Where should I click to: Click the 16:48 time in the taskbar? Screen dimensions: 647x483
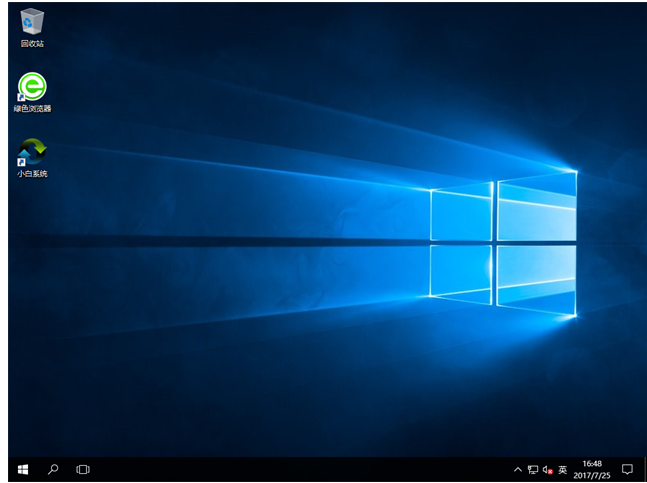point(592,463)
